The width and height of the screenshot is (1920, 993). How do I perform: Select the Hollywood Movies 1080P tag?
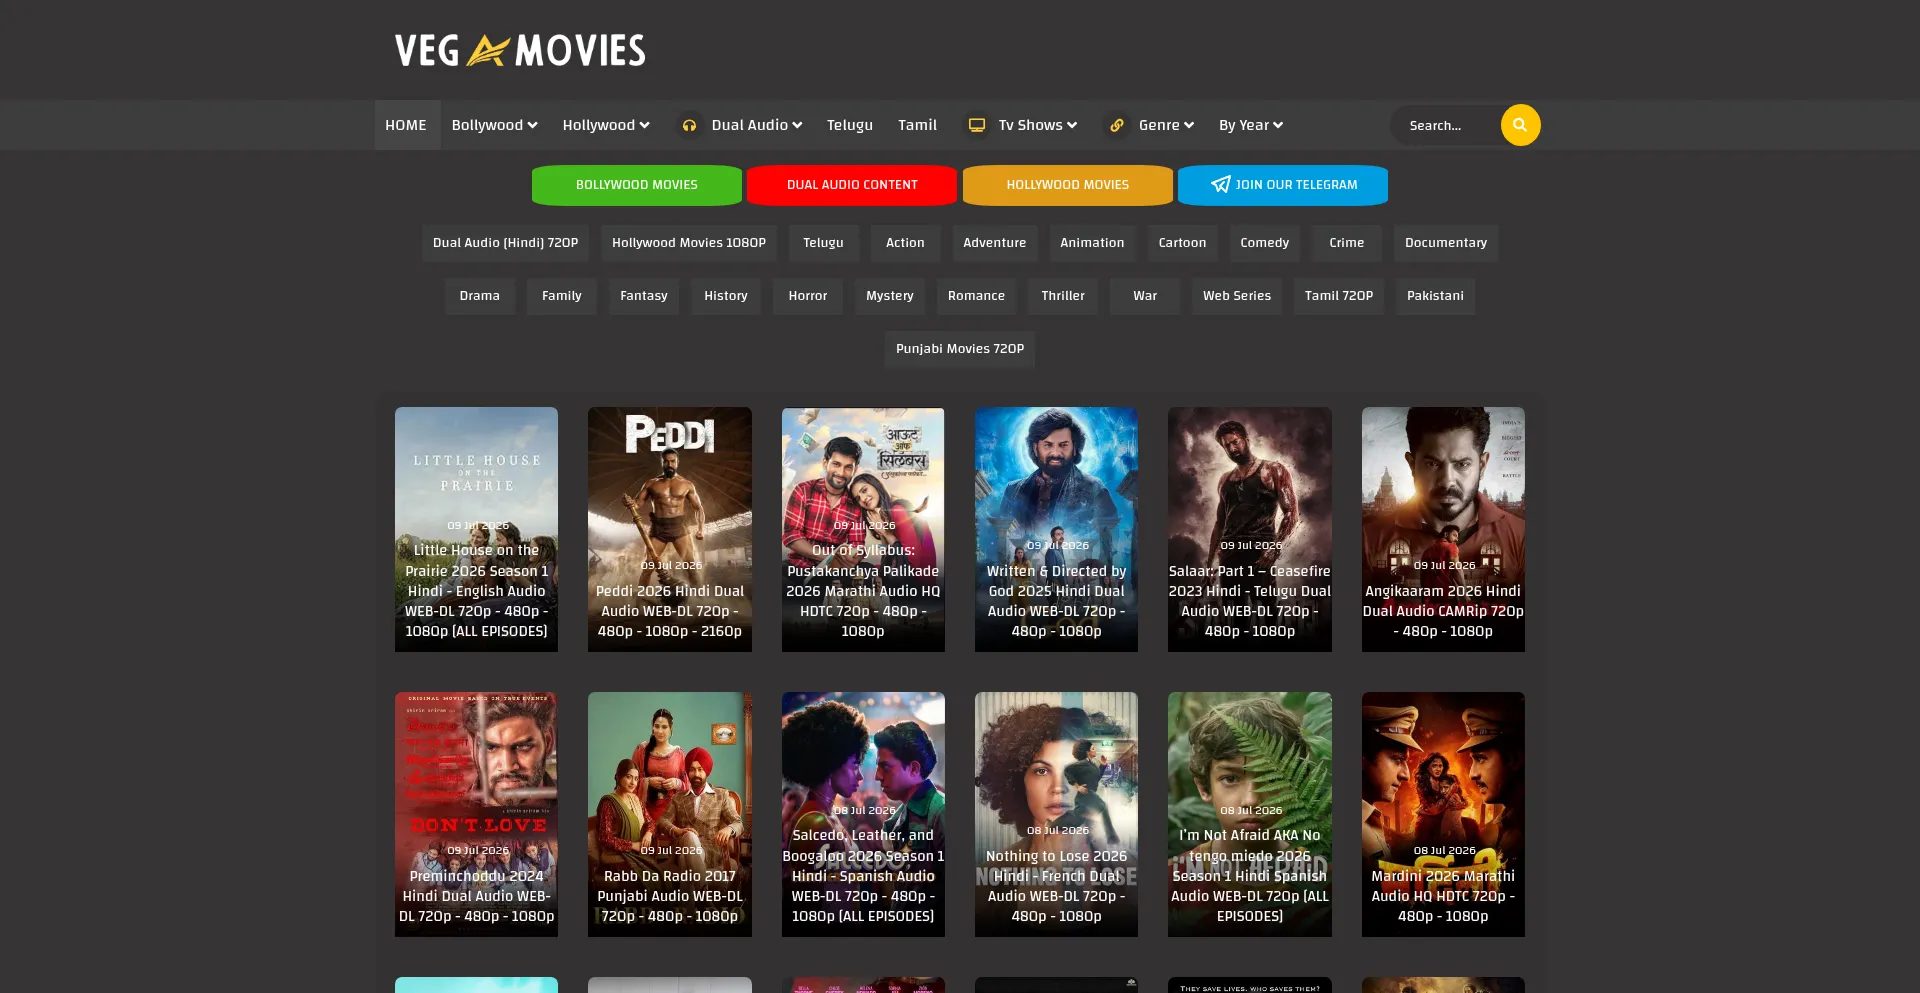[x=689, y=243]
